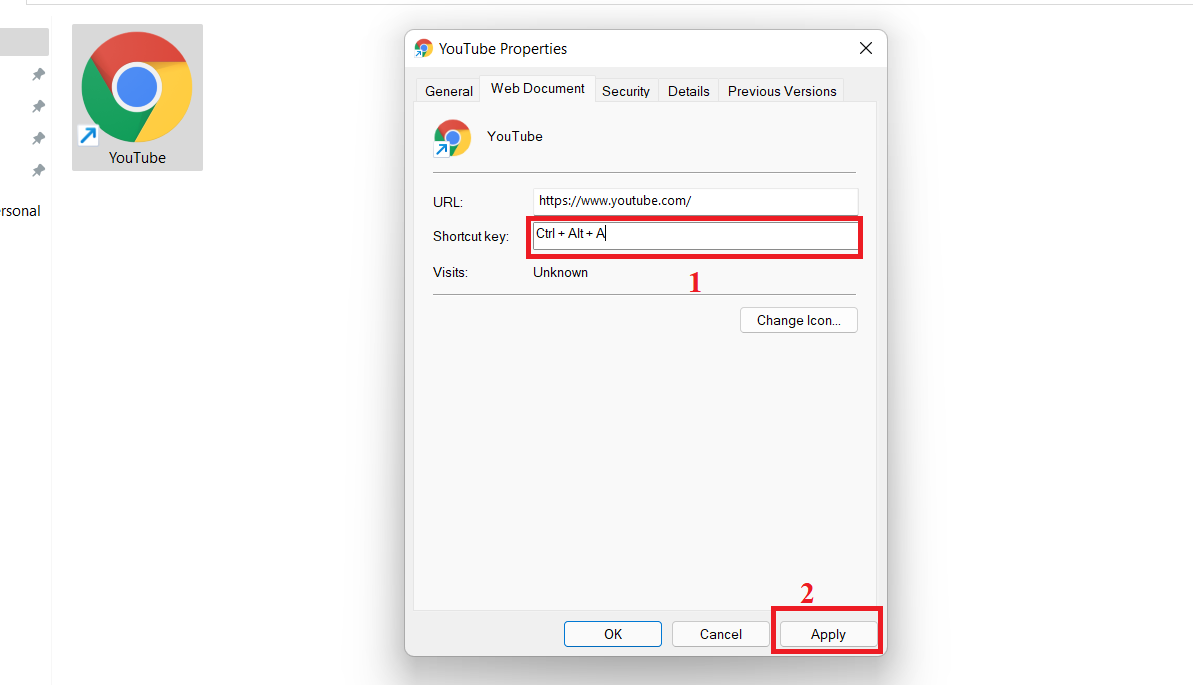Screen dimensions: 1193x685
Task: Select the Web Document tab
Action: pos(537,89)
